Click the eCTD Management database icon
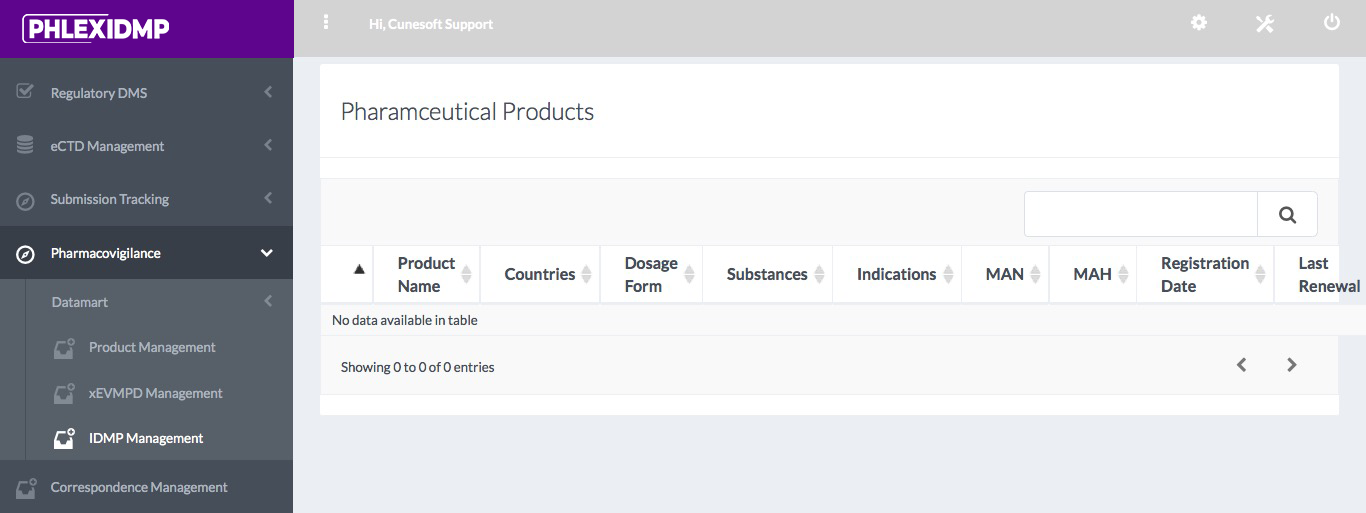 [26, 145]
